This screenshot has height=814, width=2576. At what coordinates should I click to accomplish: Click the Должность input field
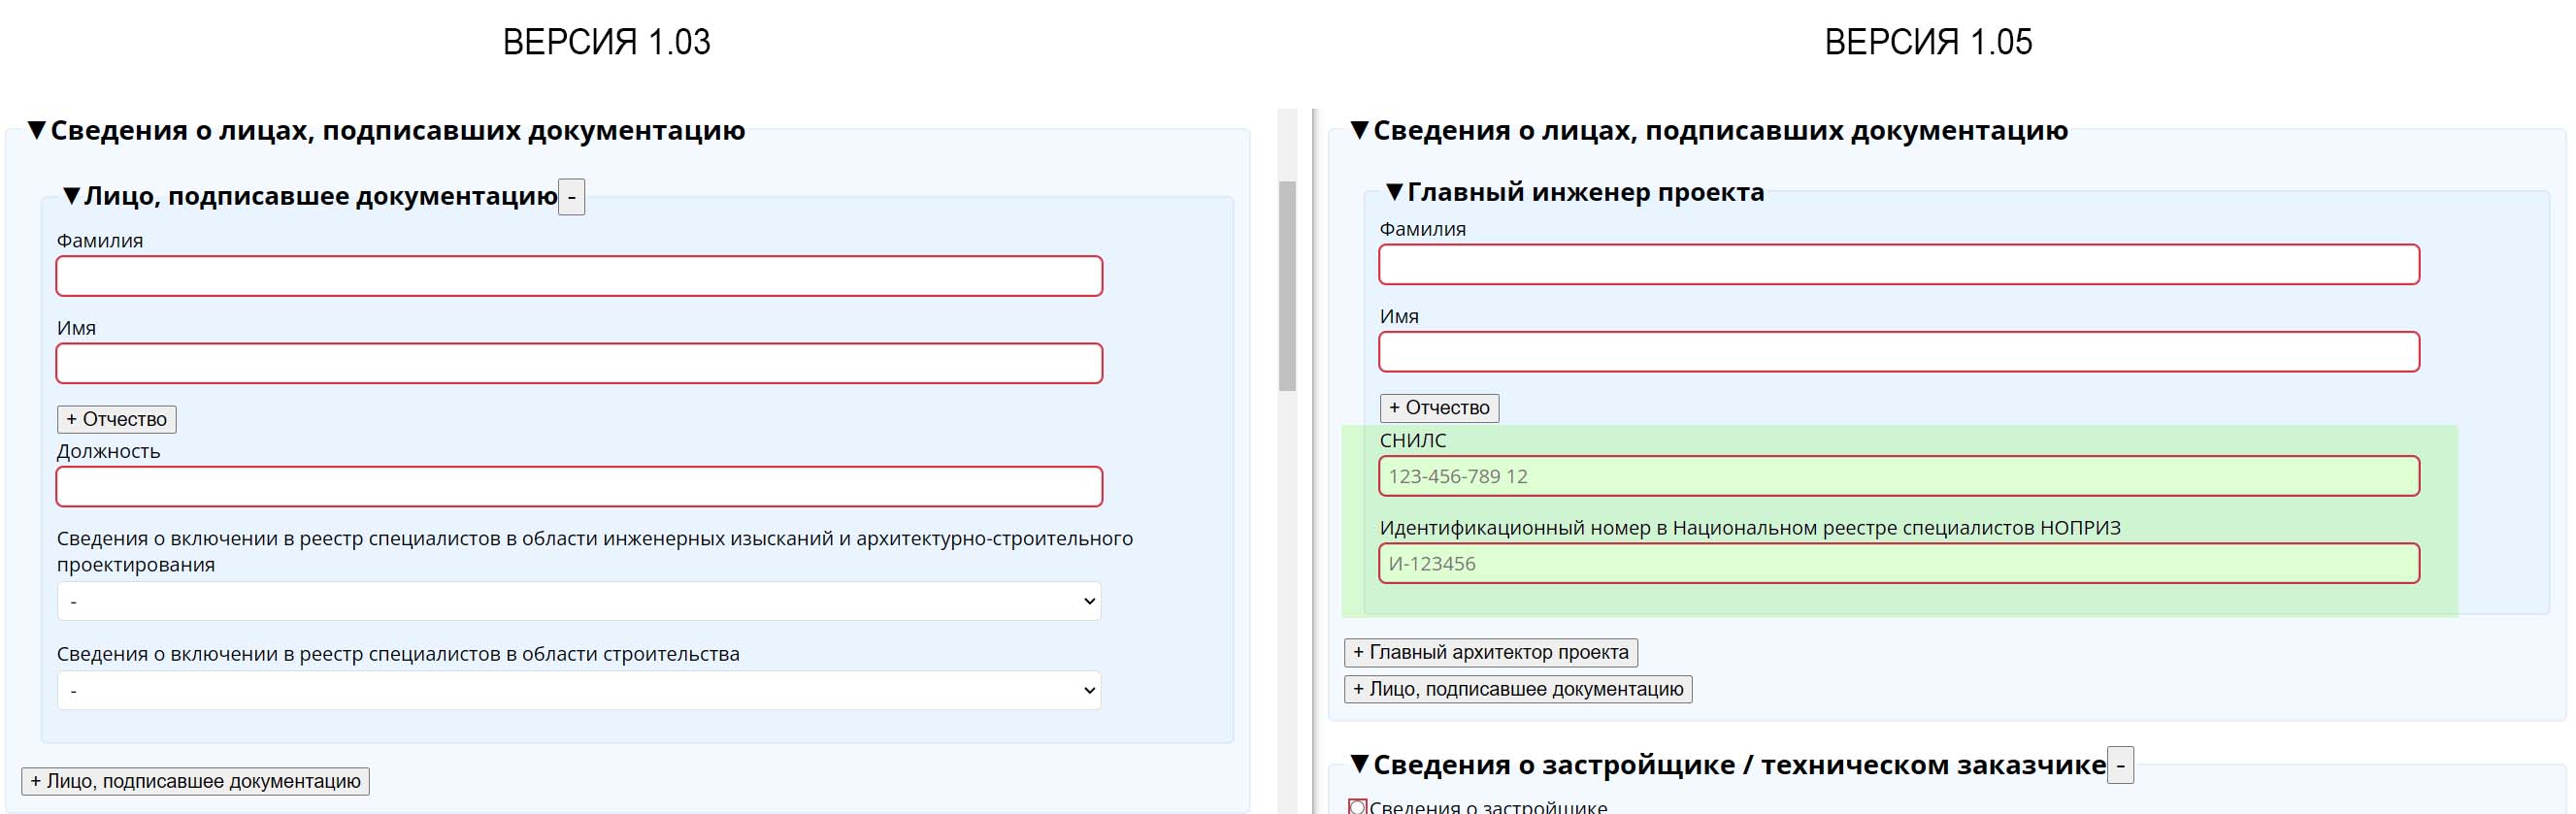click(579, 487)
